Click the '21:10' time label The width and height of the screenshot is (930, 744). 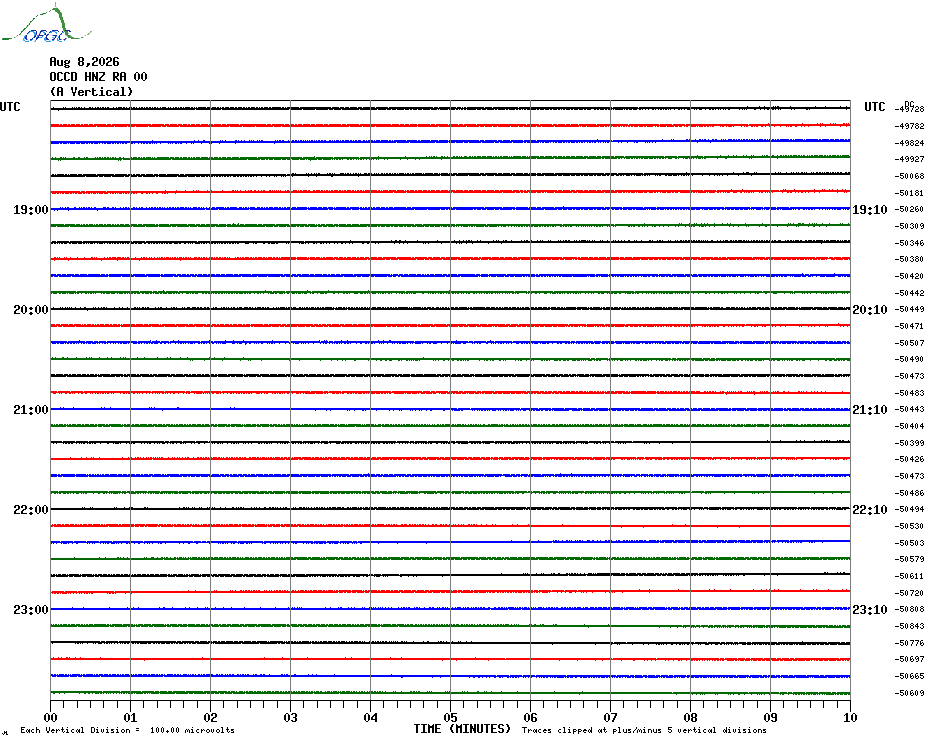pos(870,410)
